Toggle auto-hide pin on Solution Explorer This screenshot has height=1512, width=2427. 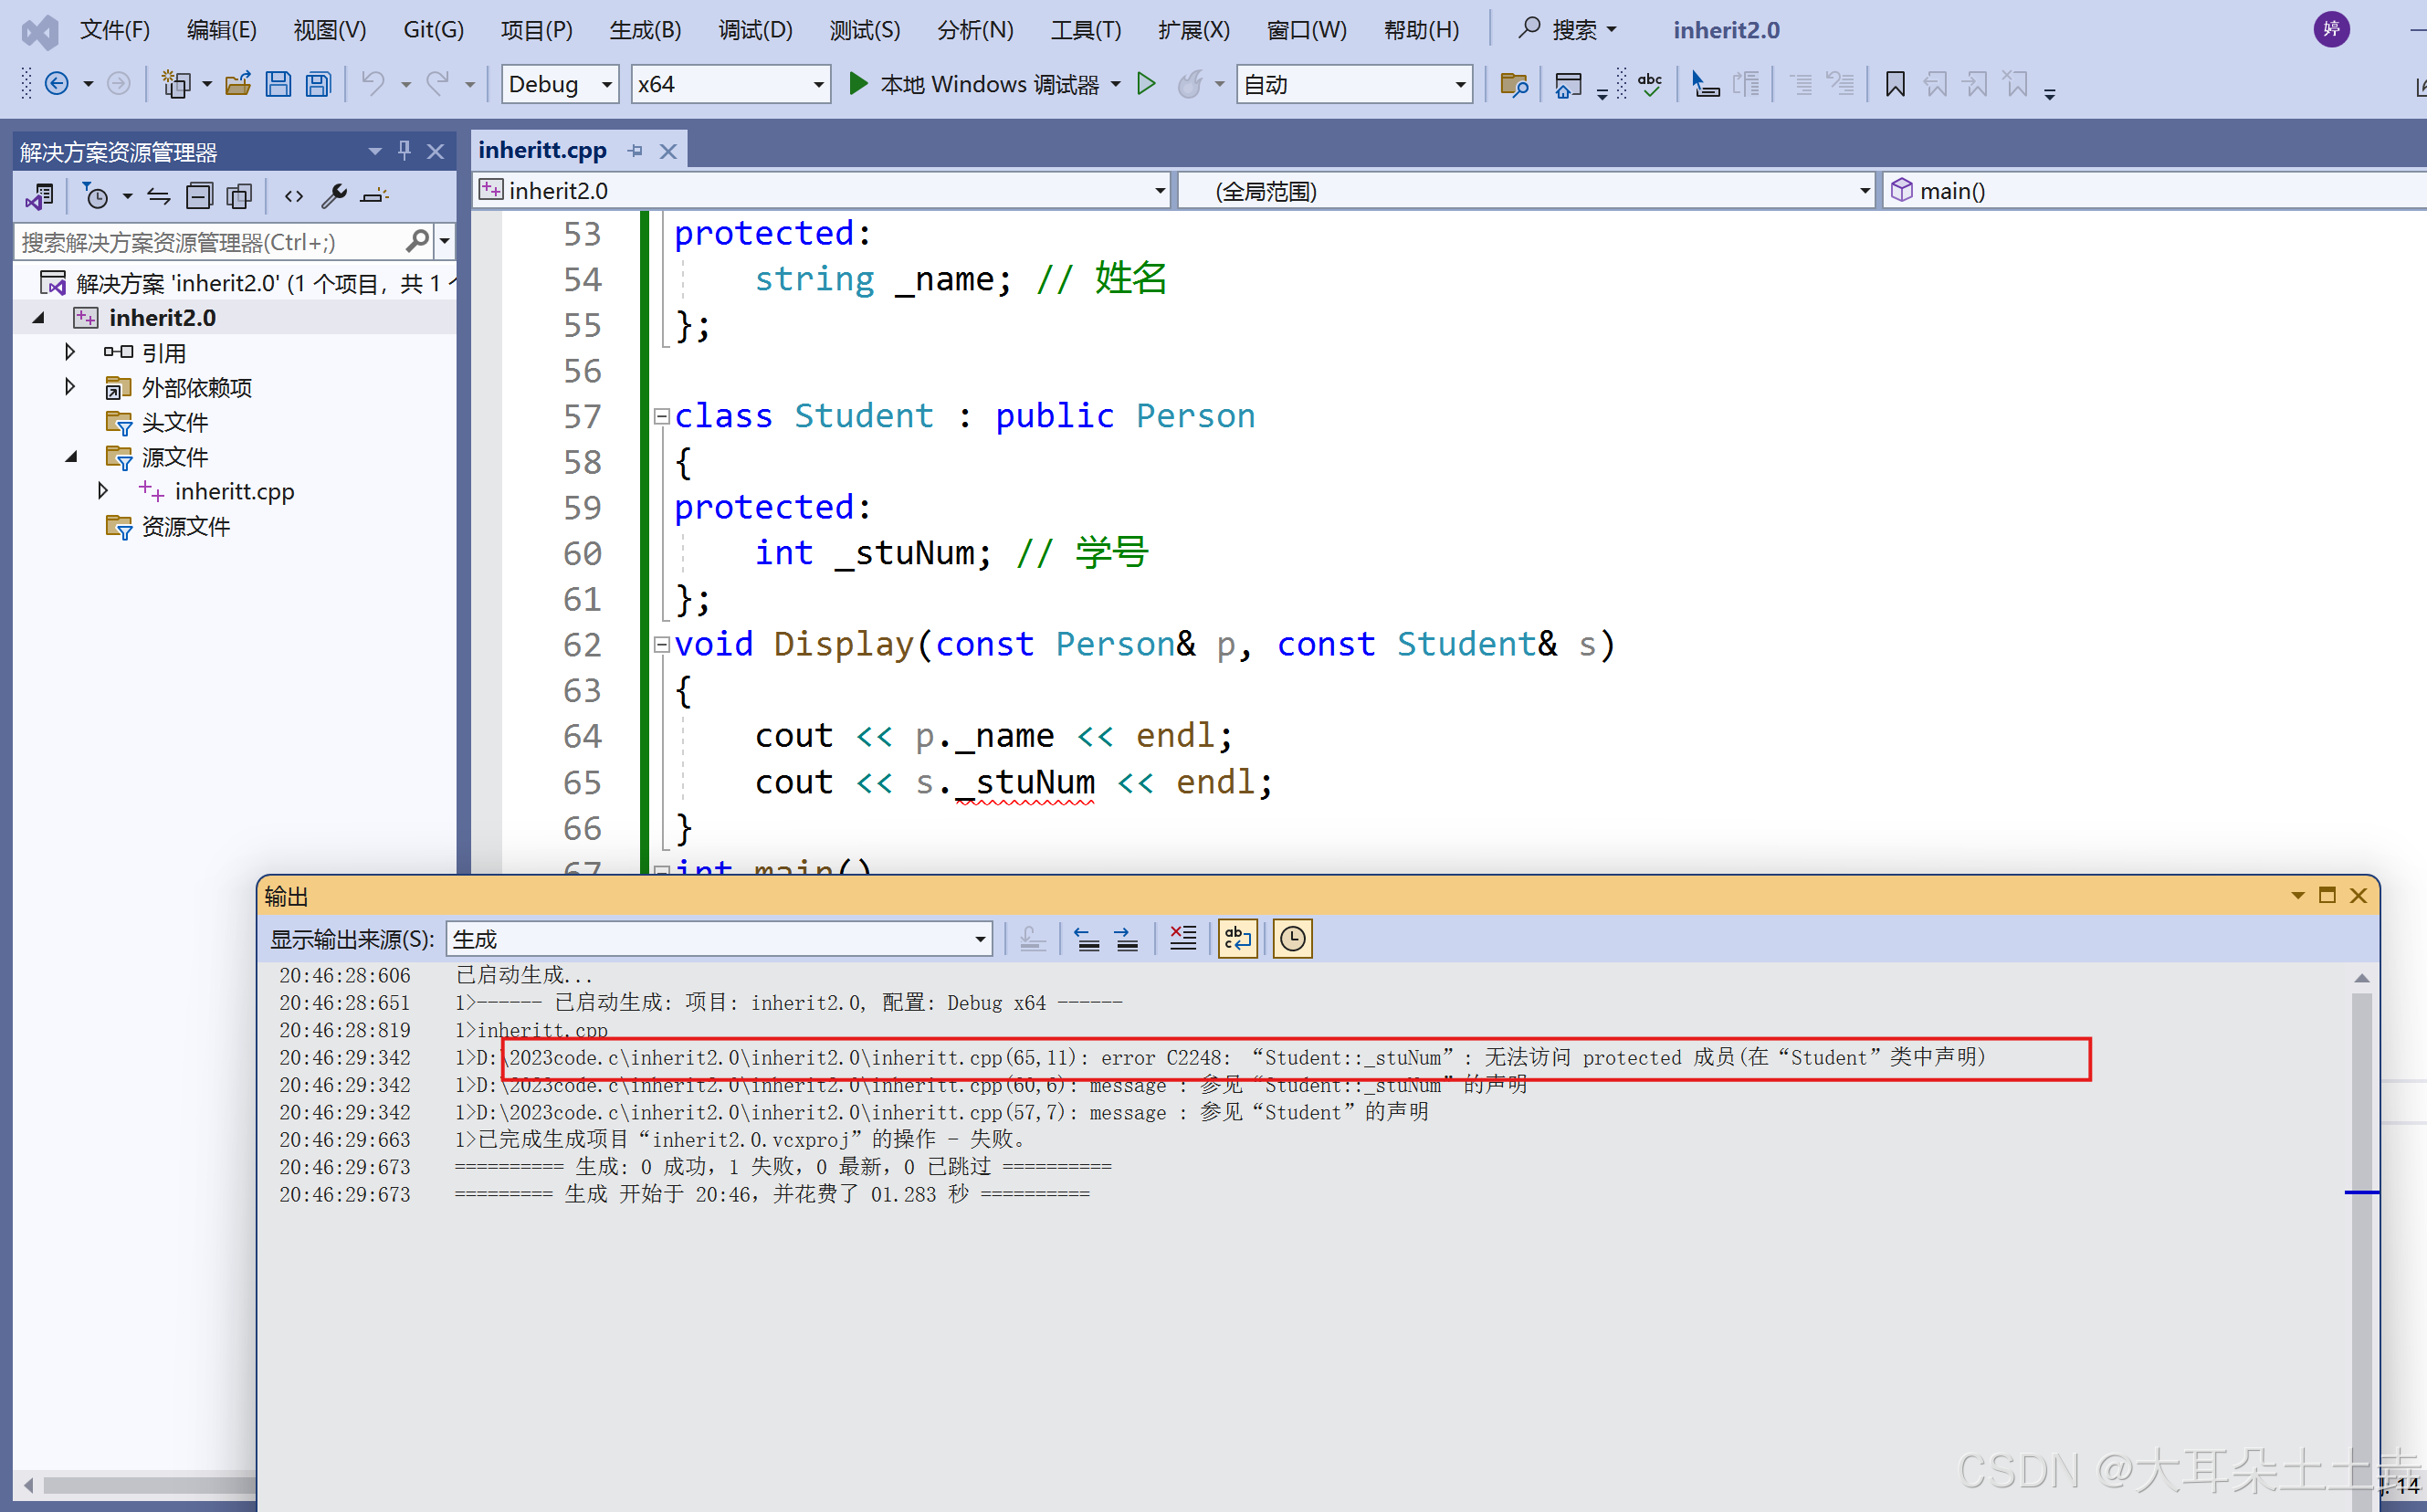(404, 151)
